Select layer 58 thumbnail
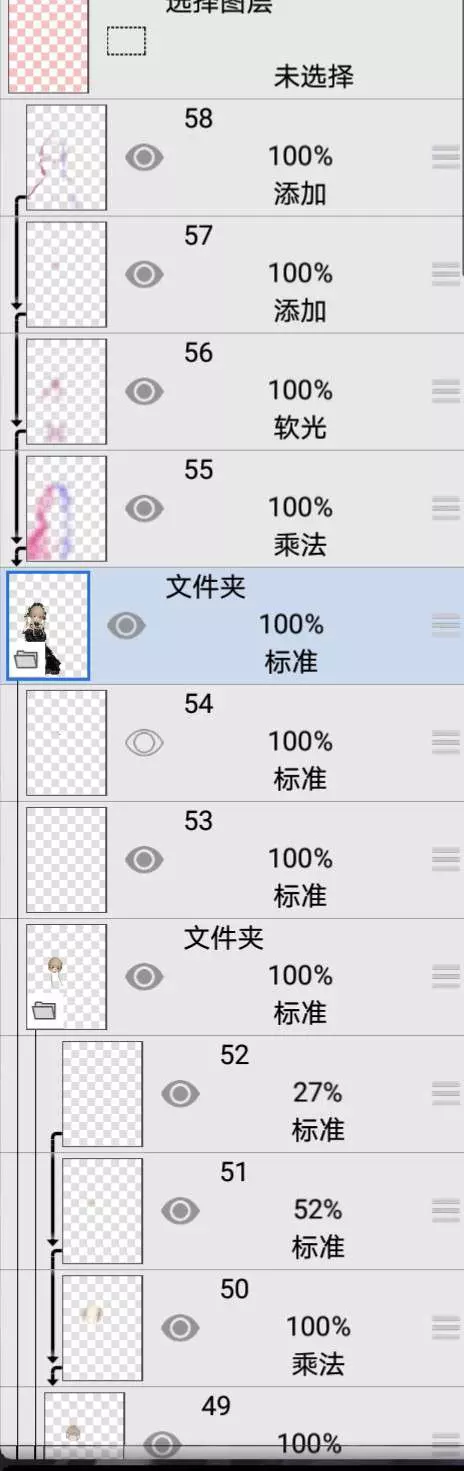The height and width of the screenshot is (1471, 464). click(66, 157)
